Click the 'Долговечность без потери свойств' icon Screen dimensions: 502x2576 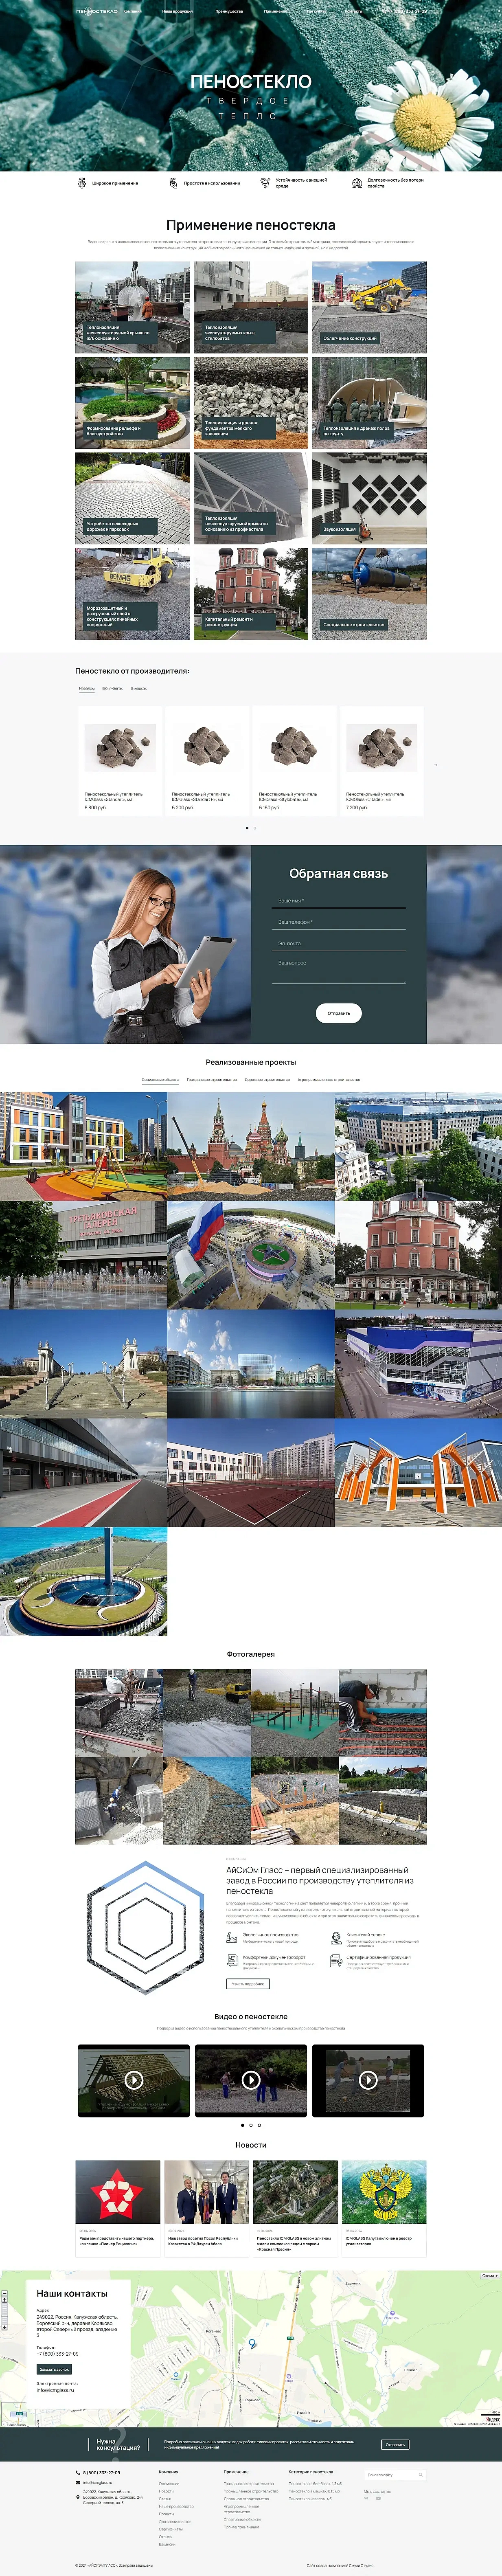click(357, 183)
